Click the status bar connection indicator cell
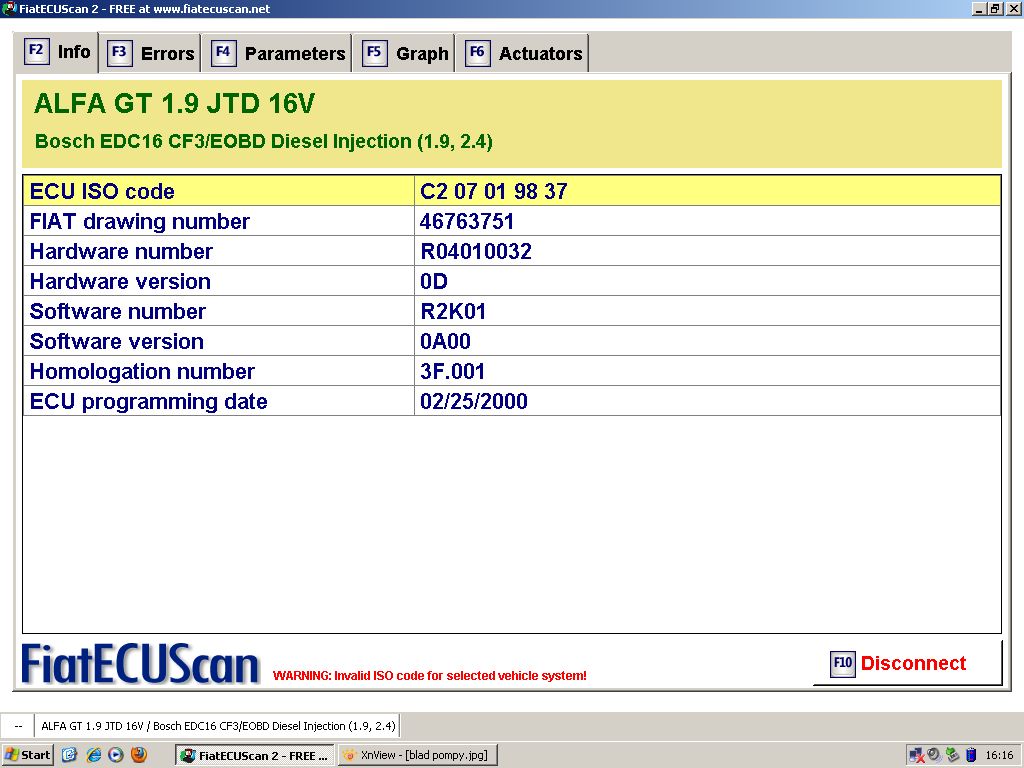1024x768 pixels. (18, 726)
